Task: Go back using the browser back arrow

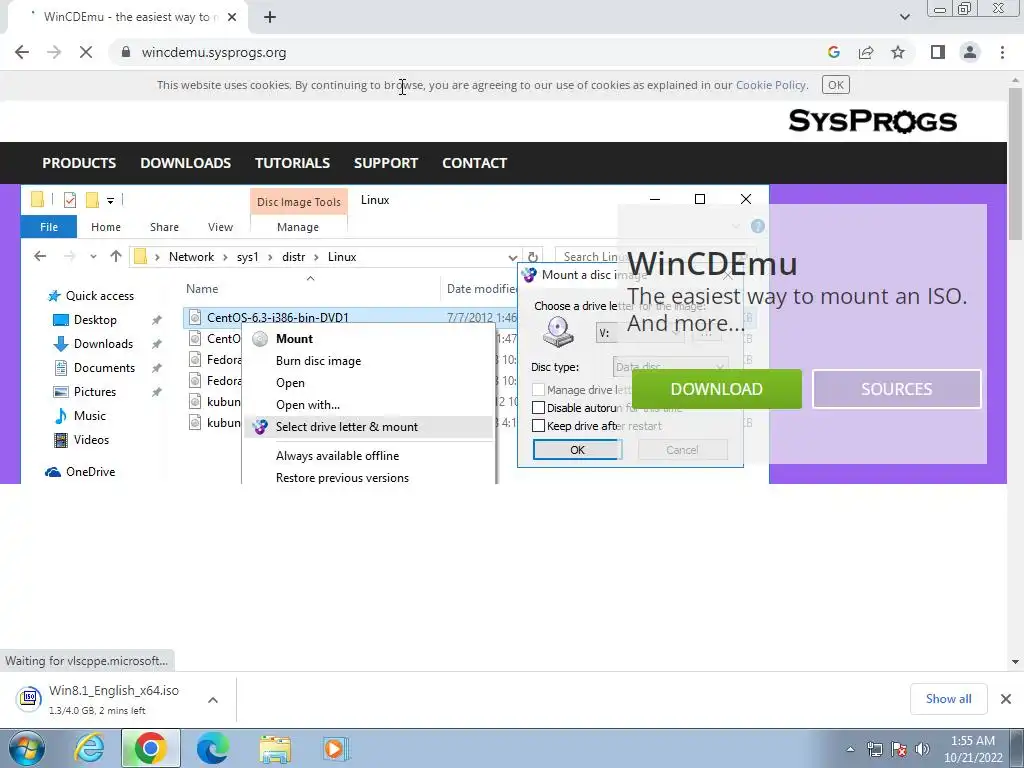Action: (x=22, y=52)
